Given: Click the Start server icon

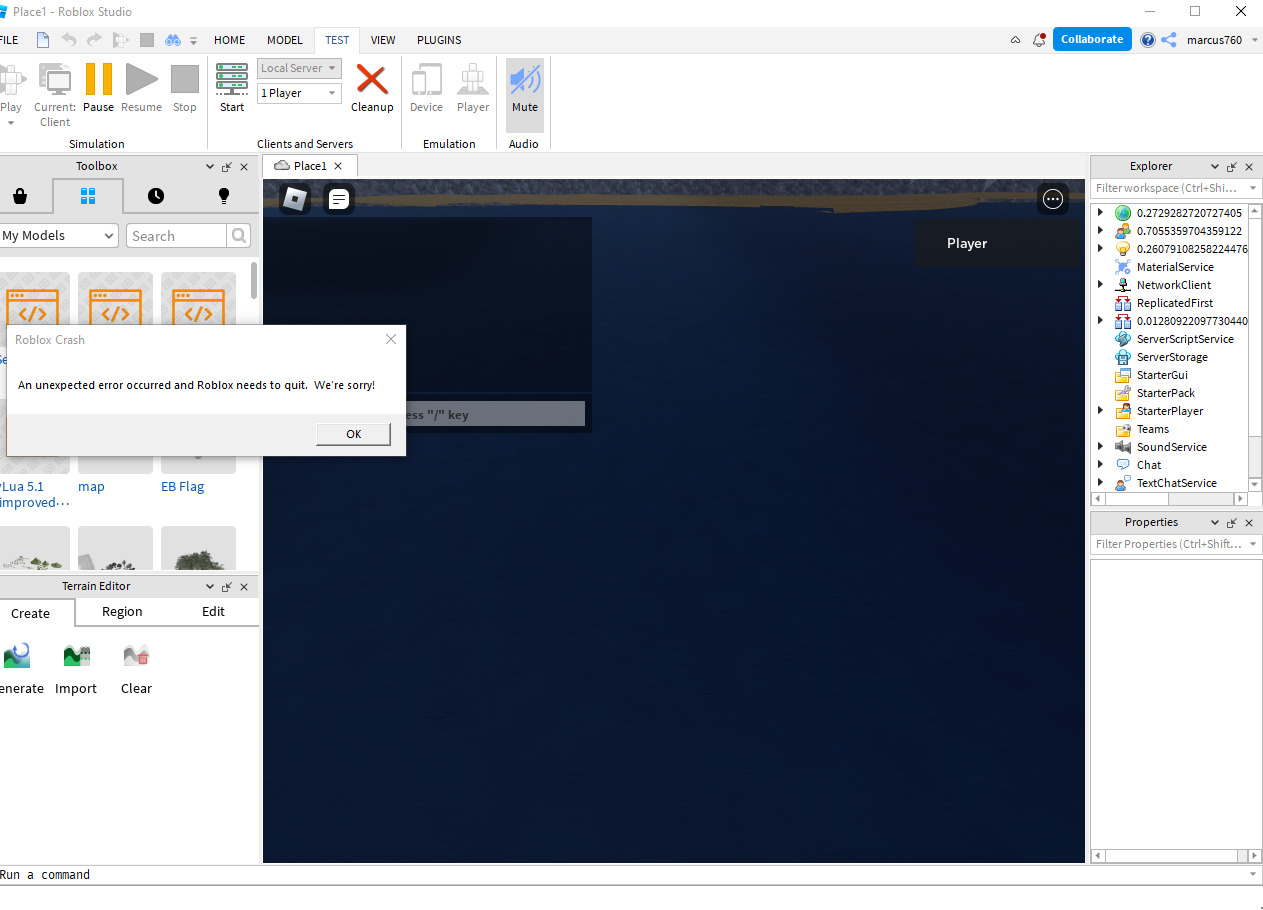Looking at the screenshot, I should [232, 79].
